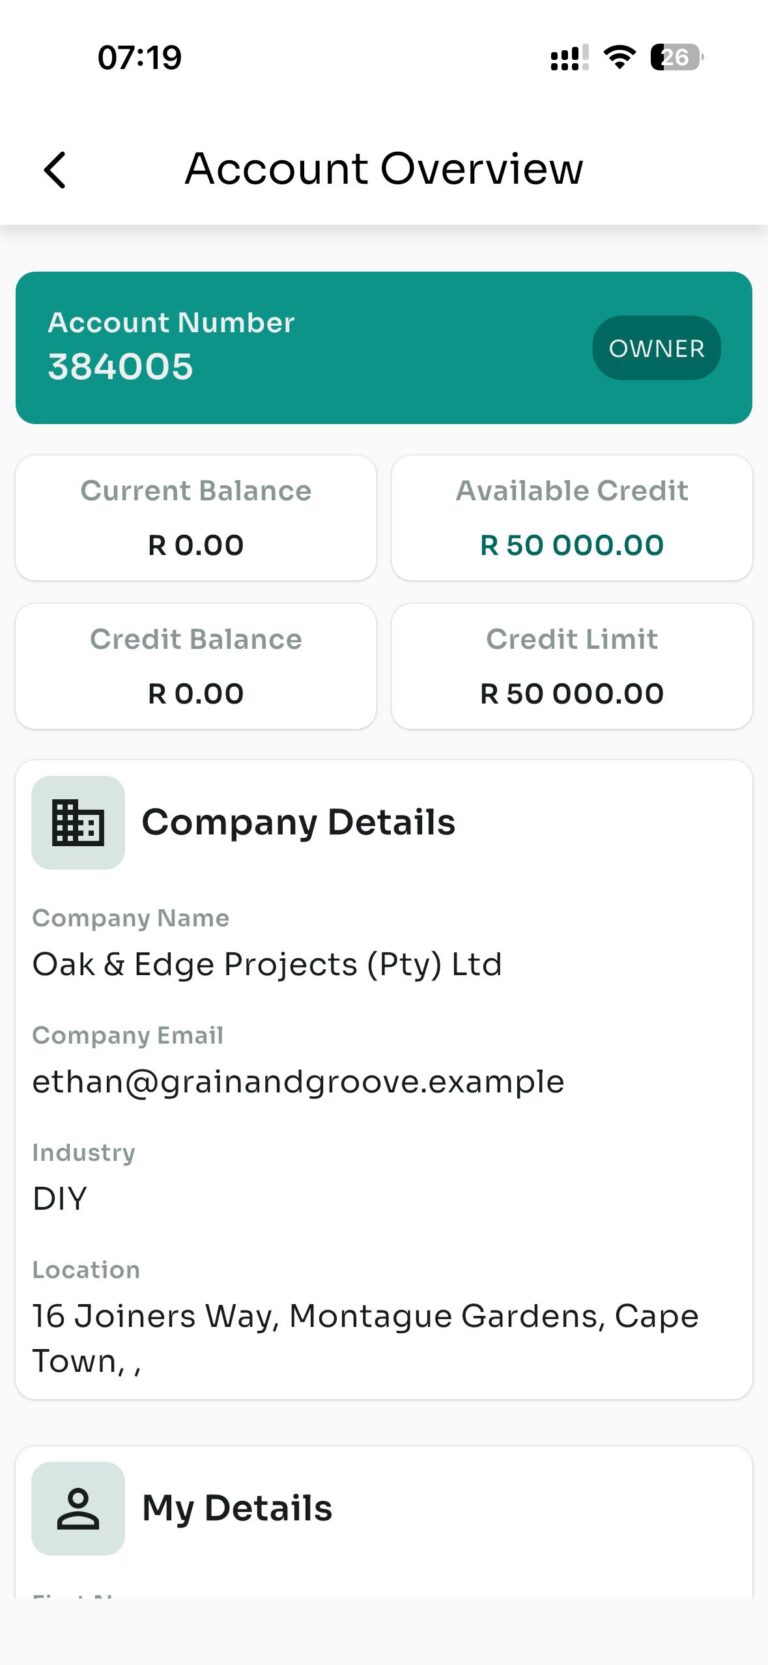Click the Company Details building icon
Image resolution: width=768 pixels, height=1665 pixels.
point(78,822)
